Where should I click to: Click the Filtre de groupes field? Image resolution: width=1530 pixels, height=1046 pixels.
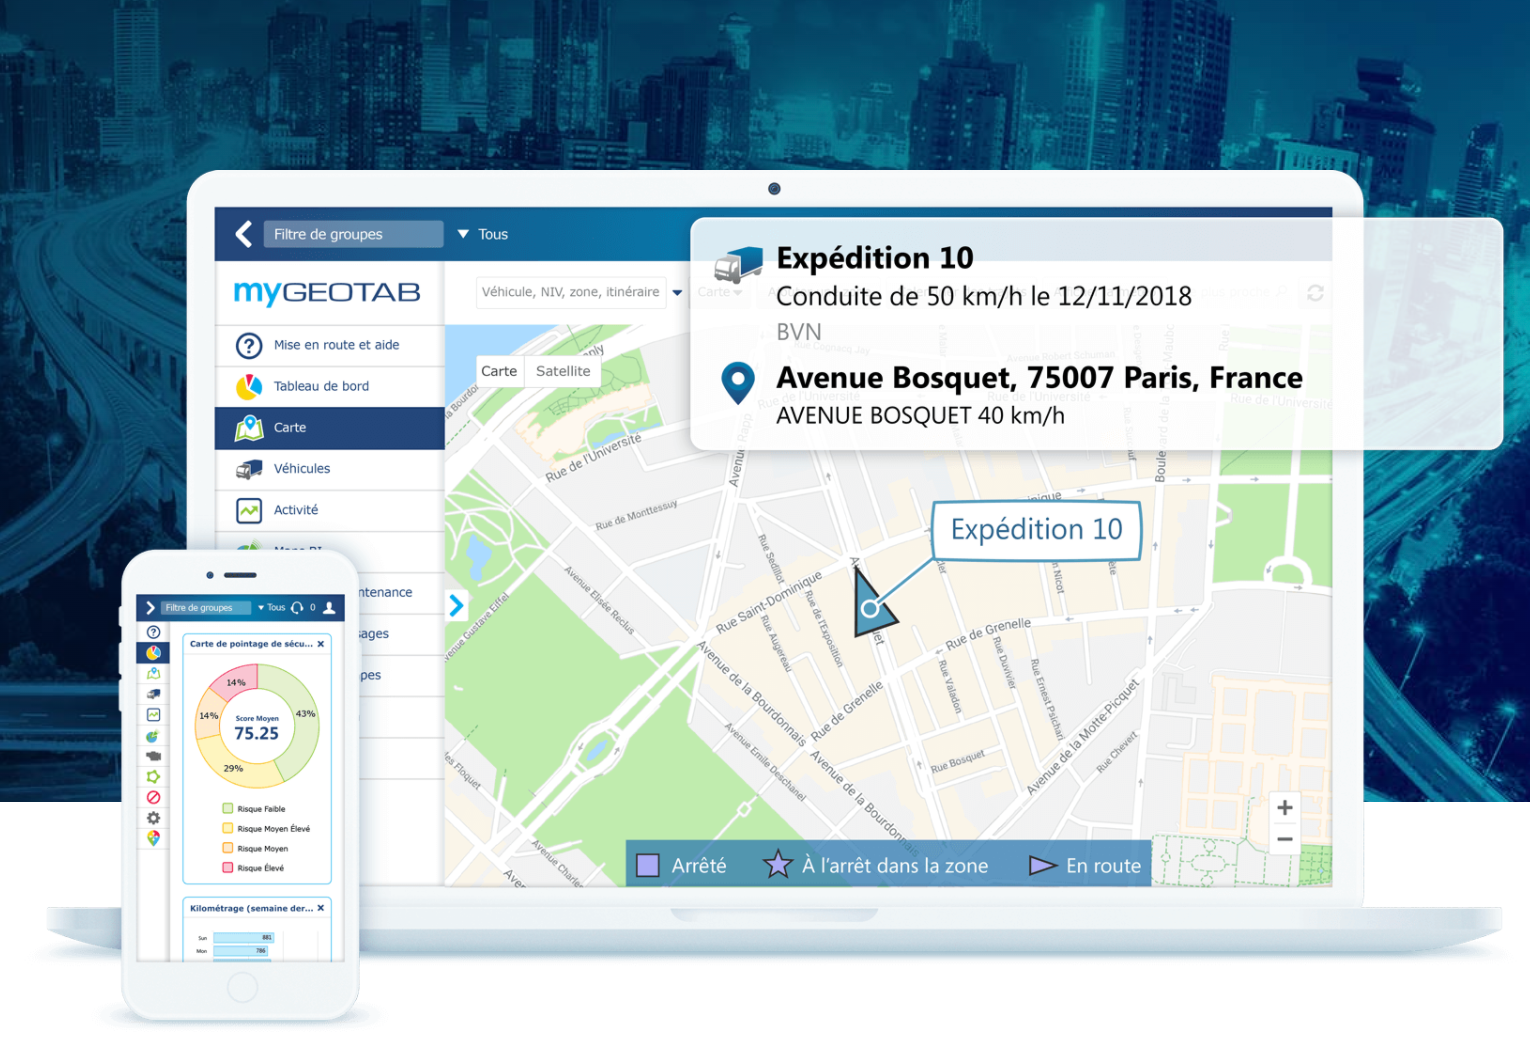pyautogui.click(x=353, y=234)
